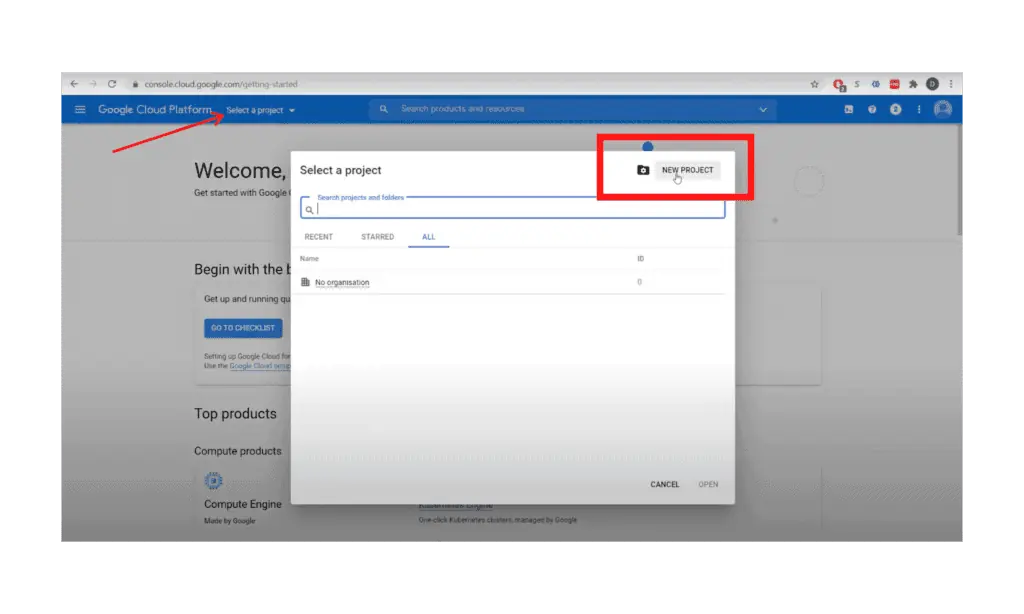Viewport: 1024px width, 614px height.
Task: Select the ALL tab
Action: point(429,237)
